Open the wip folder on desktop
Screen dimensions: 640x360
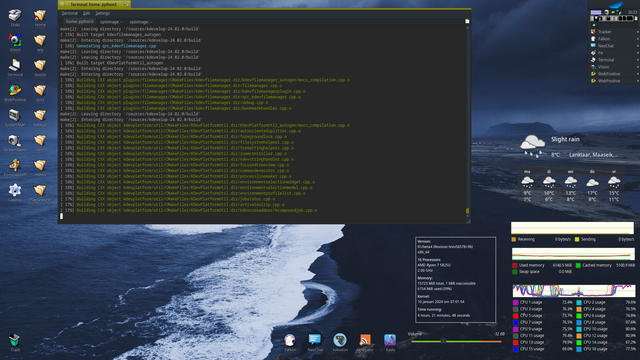pos(40,41)
